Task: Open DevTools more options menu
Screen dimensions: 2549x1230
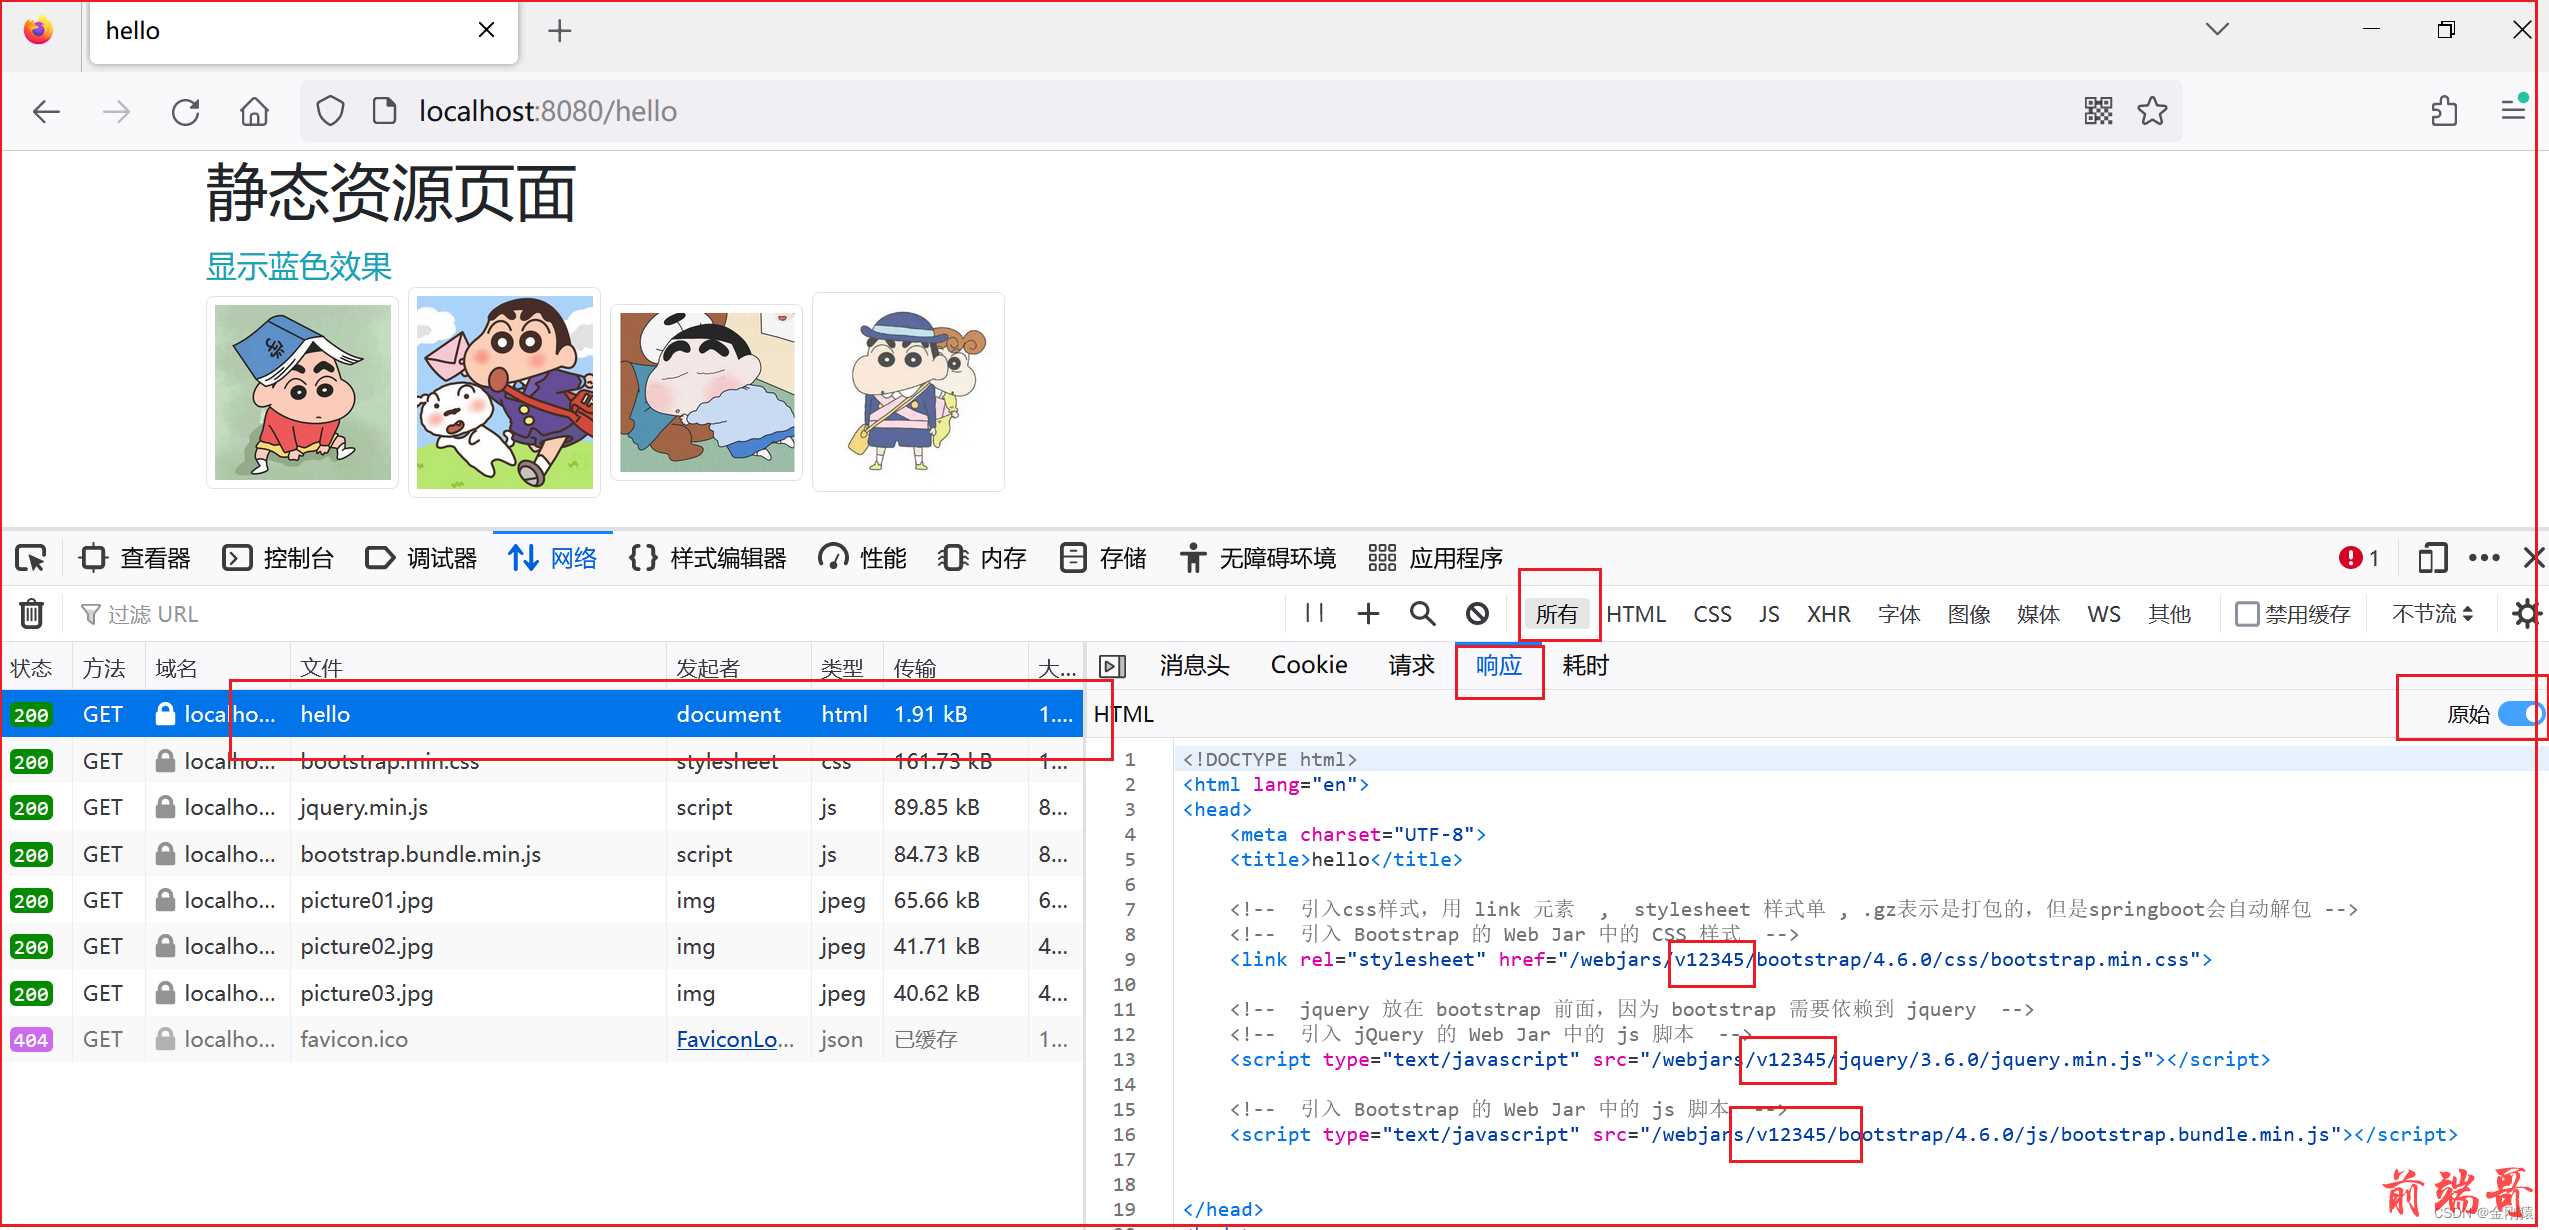Action: [2484, 558]
